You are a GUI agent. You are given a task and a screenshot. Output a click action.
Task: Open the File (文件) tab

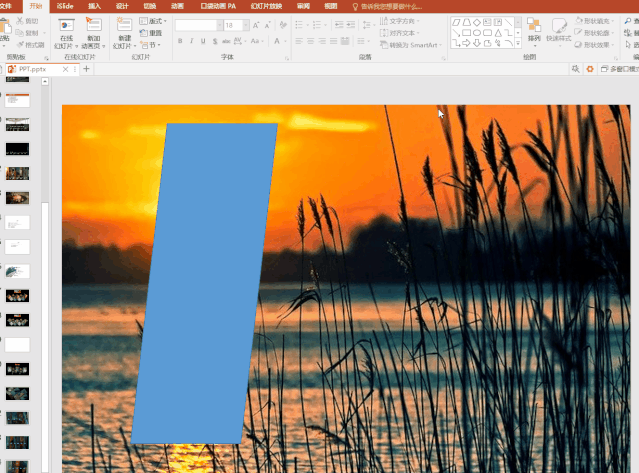pyautogui.click(x=6, y=6)
